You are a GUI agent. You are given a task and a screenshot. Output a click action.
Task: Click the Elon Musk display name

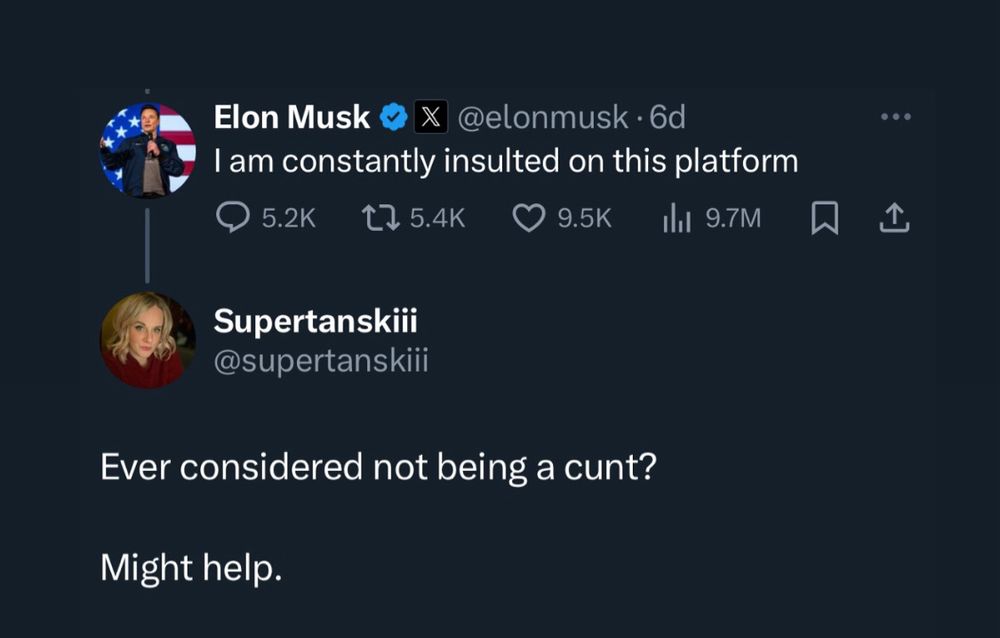tap(291, 118)
